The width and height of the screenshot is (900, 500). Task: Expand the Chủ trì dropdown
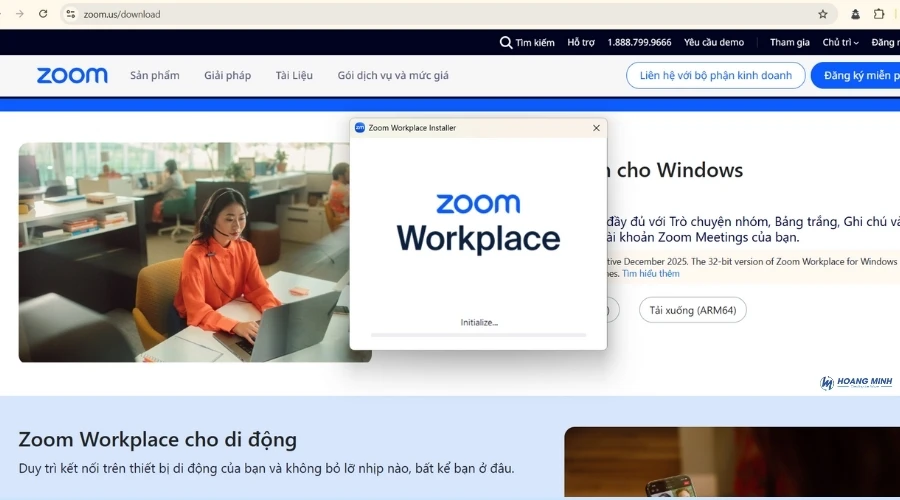click(x=840, y=42)
